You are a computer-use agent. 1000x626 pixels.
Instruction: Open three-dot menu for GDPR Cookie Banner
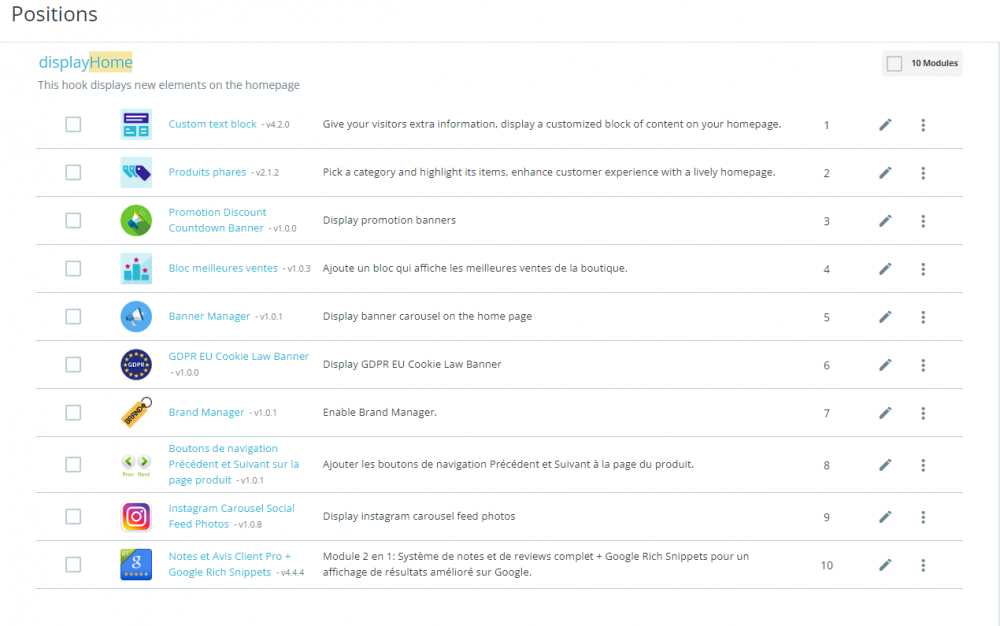click(923, 365)
